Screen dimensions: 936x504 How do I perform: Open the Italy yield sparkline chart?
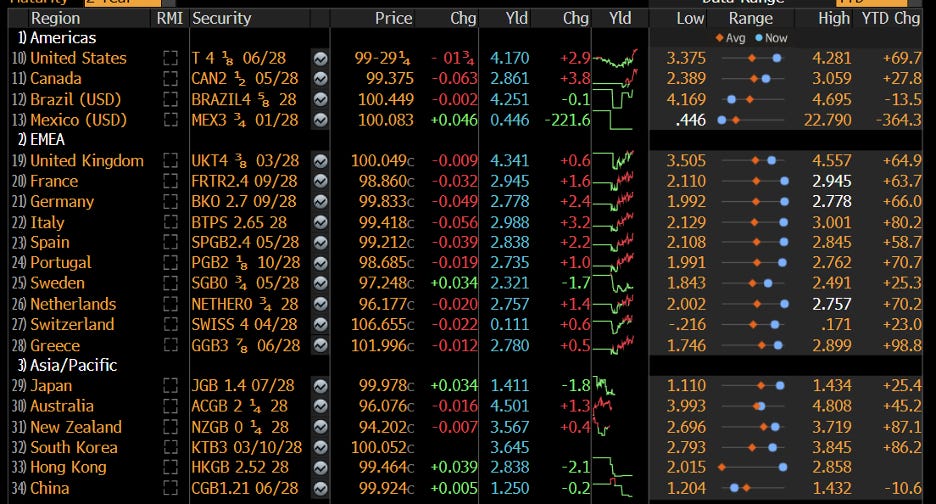(614, 223)
